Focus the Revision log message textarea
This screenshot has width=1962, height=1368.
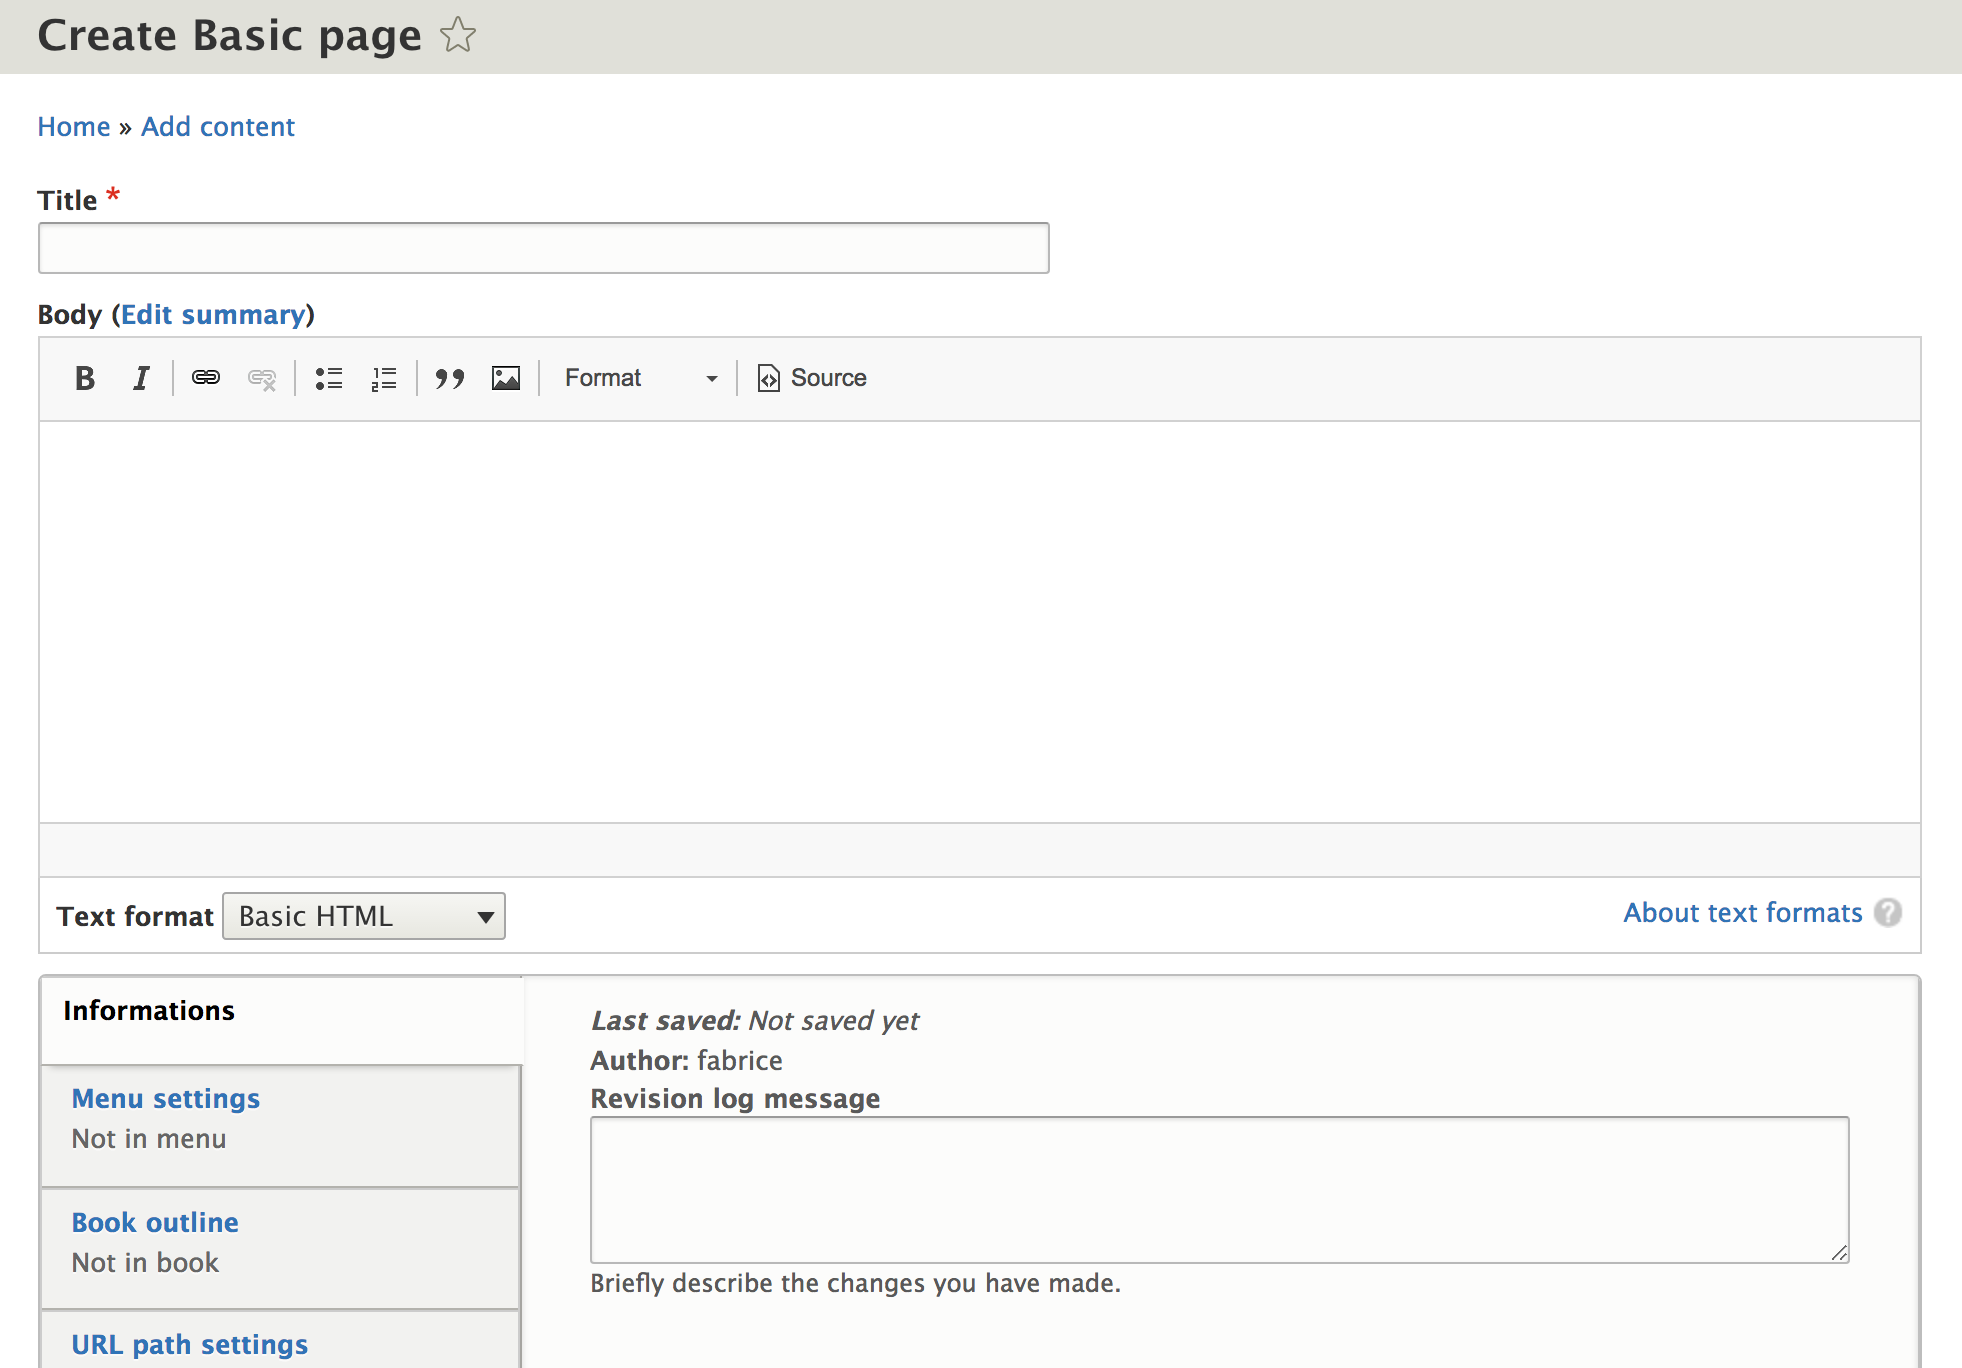[1220, 1190]
